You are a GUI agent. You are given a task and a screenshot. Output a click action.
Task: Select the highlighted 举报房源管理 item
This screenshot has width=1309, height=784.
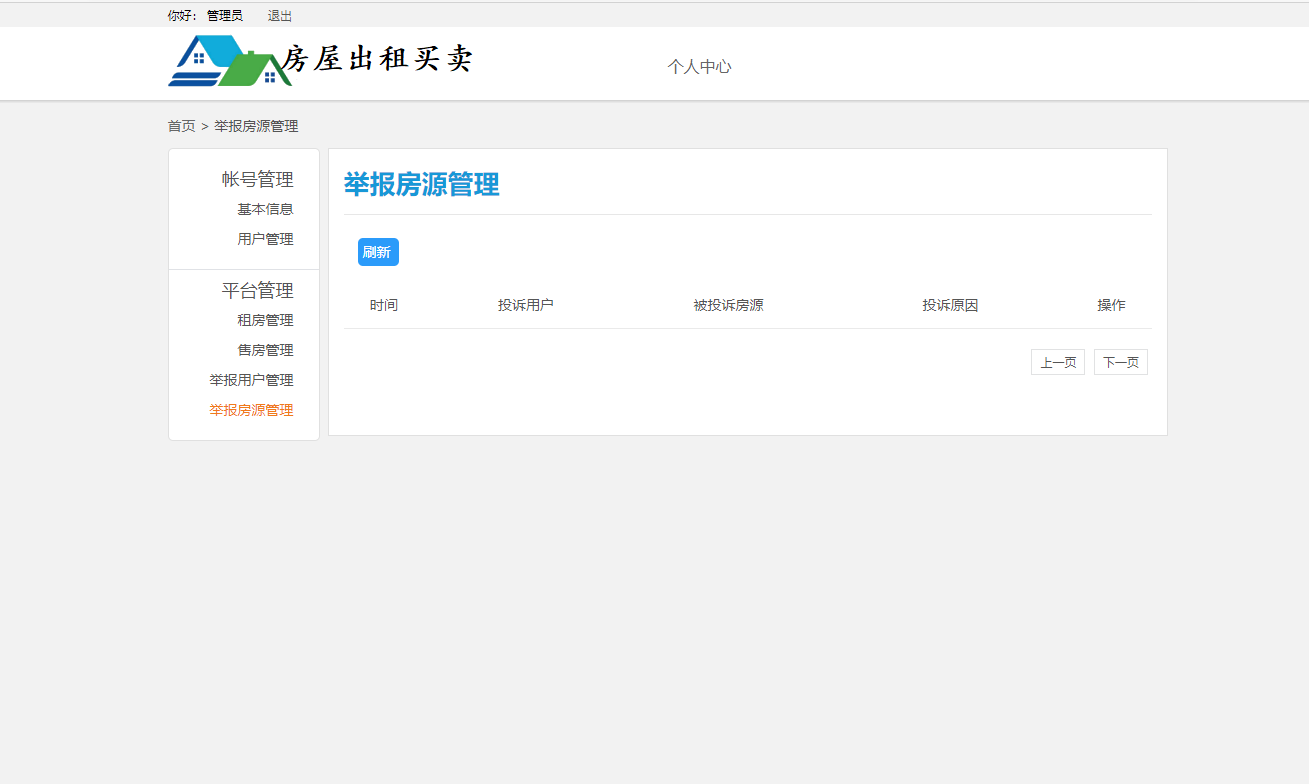(250, 410)
